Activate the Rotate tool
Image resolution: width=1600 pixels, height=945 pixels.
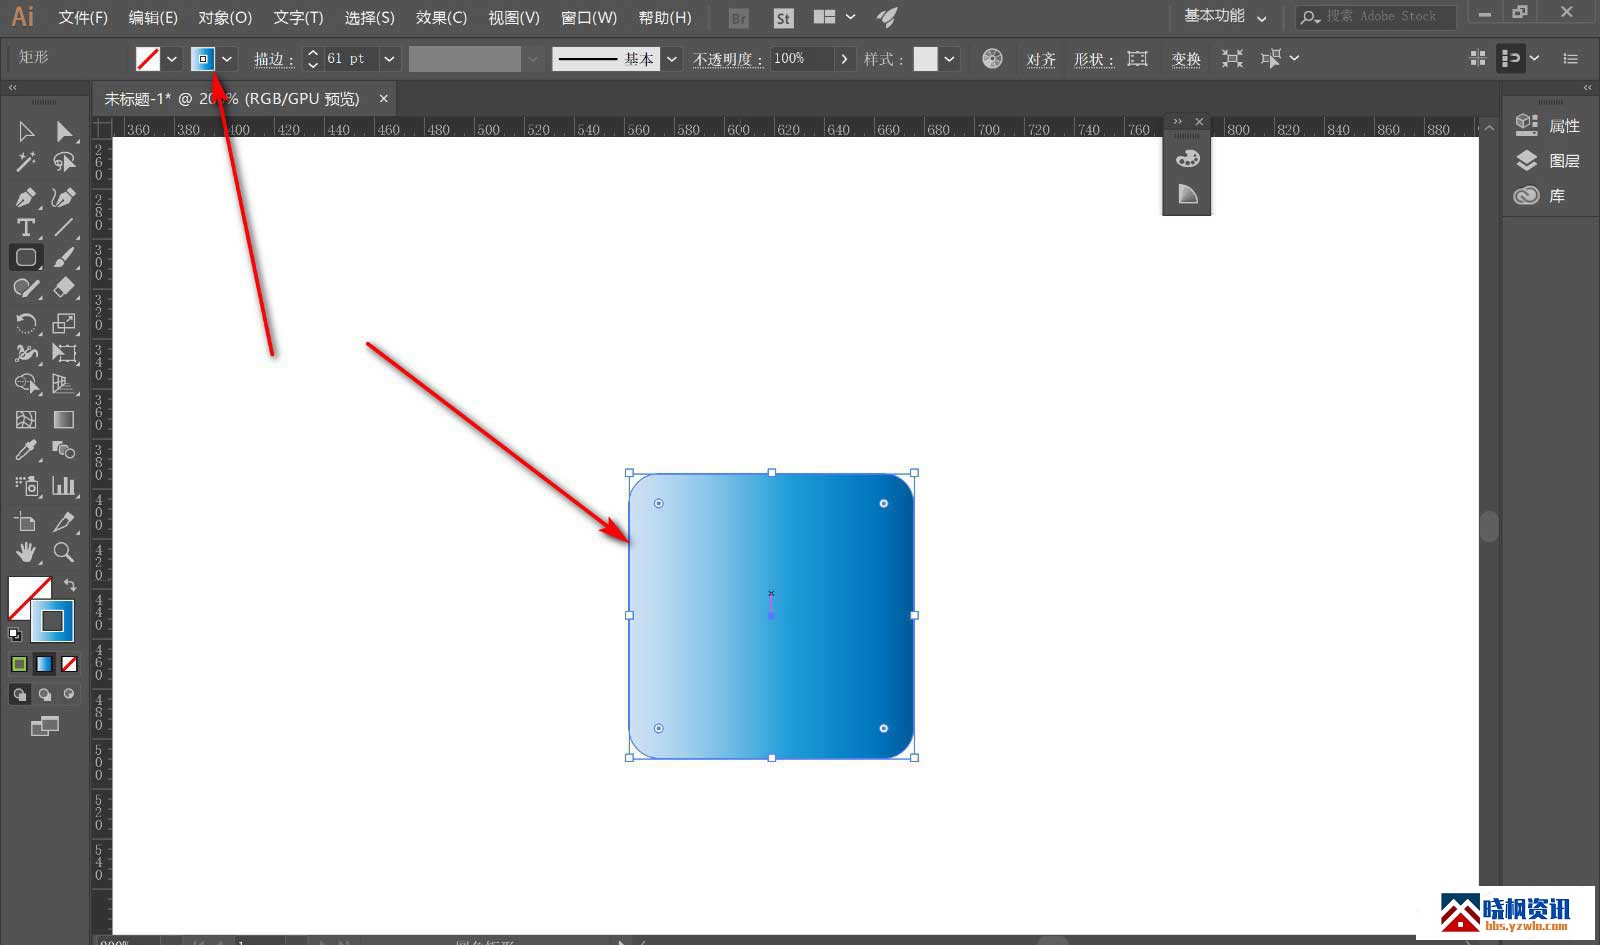point(26,323)
